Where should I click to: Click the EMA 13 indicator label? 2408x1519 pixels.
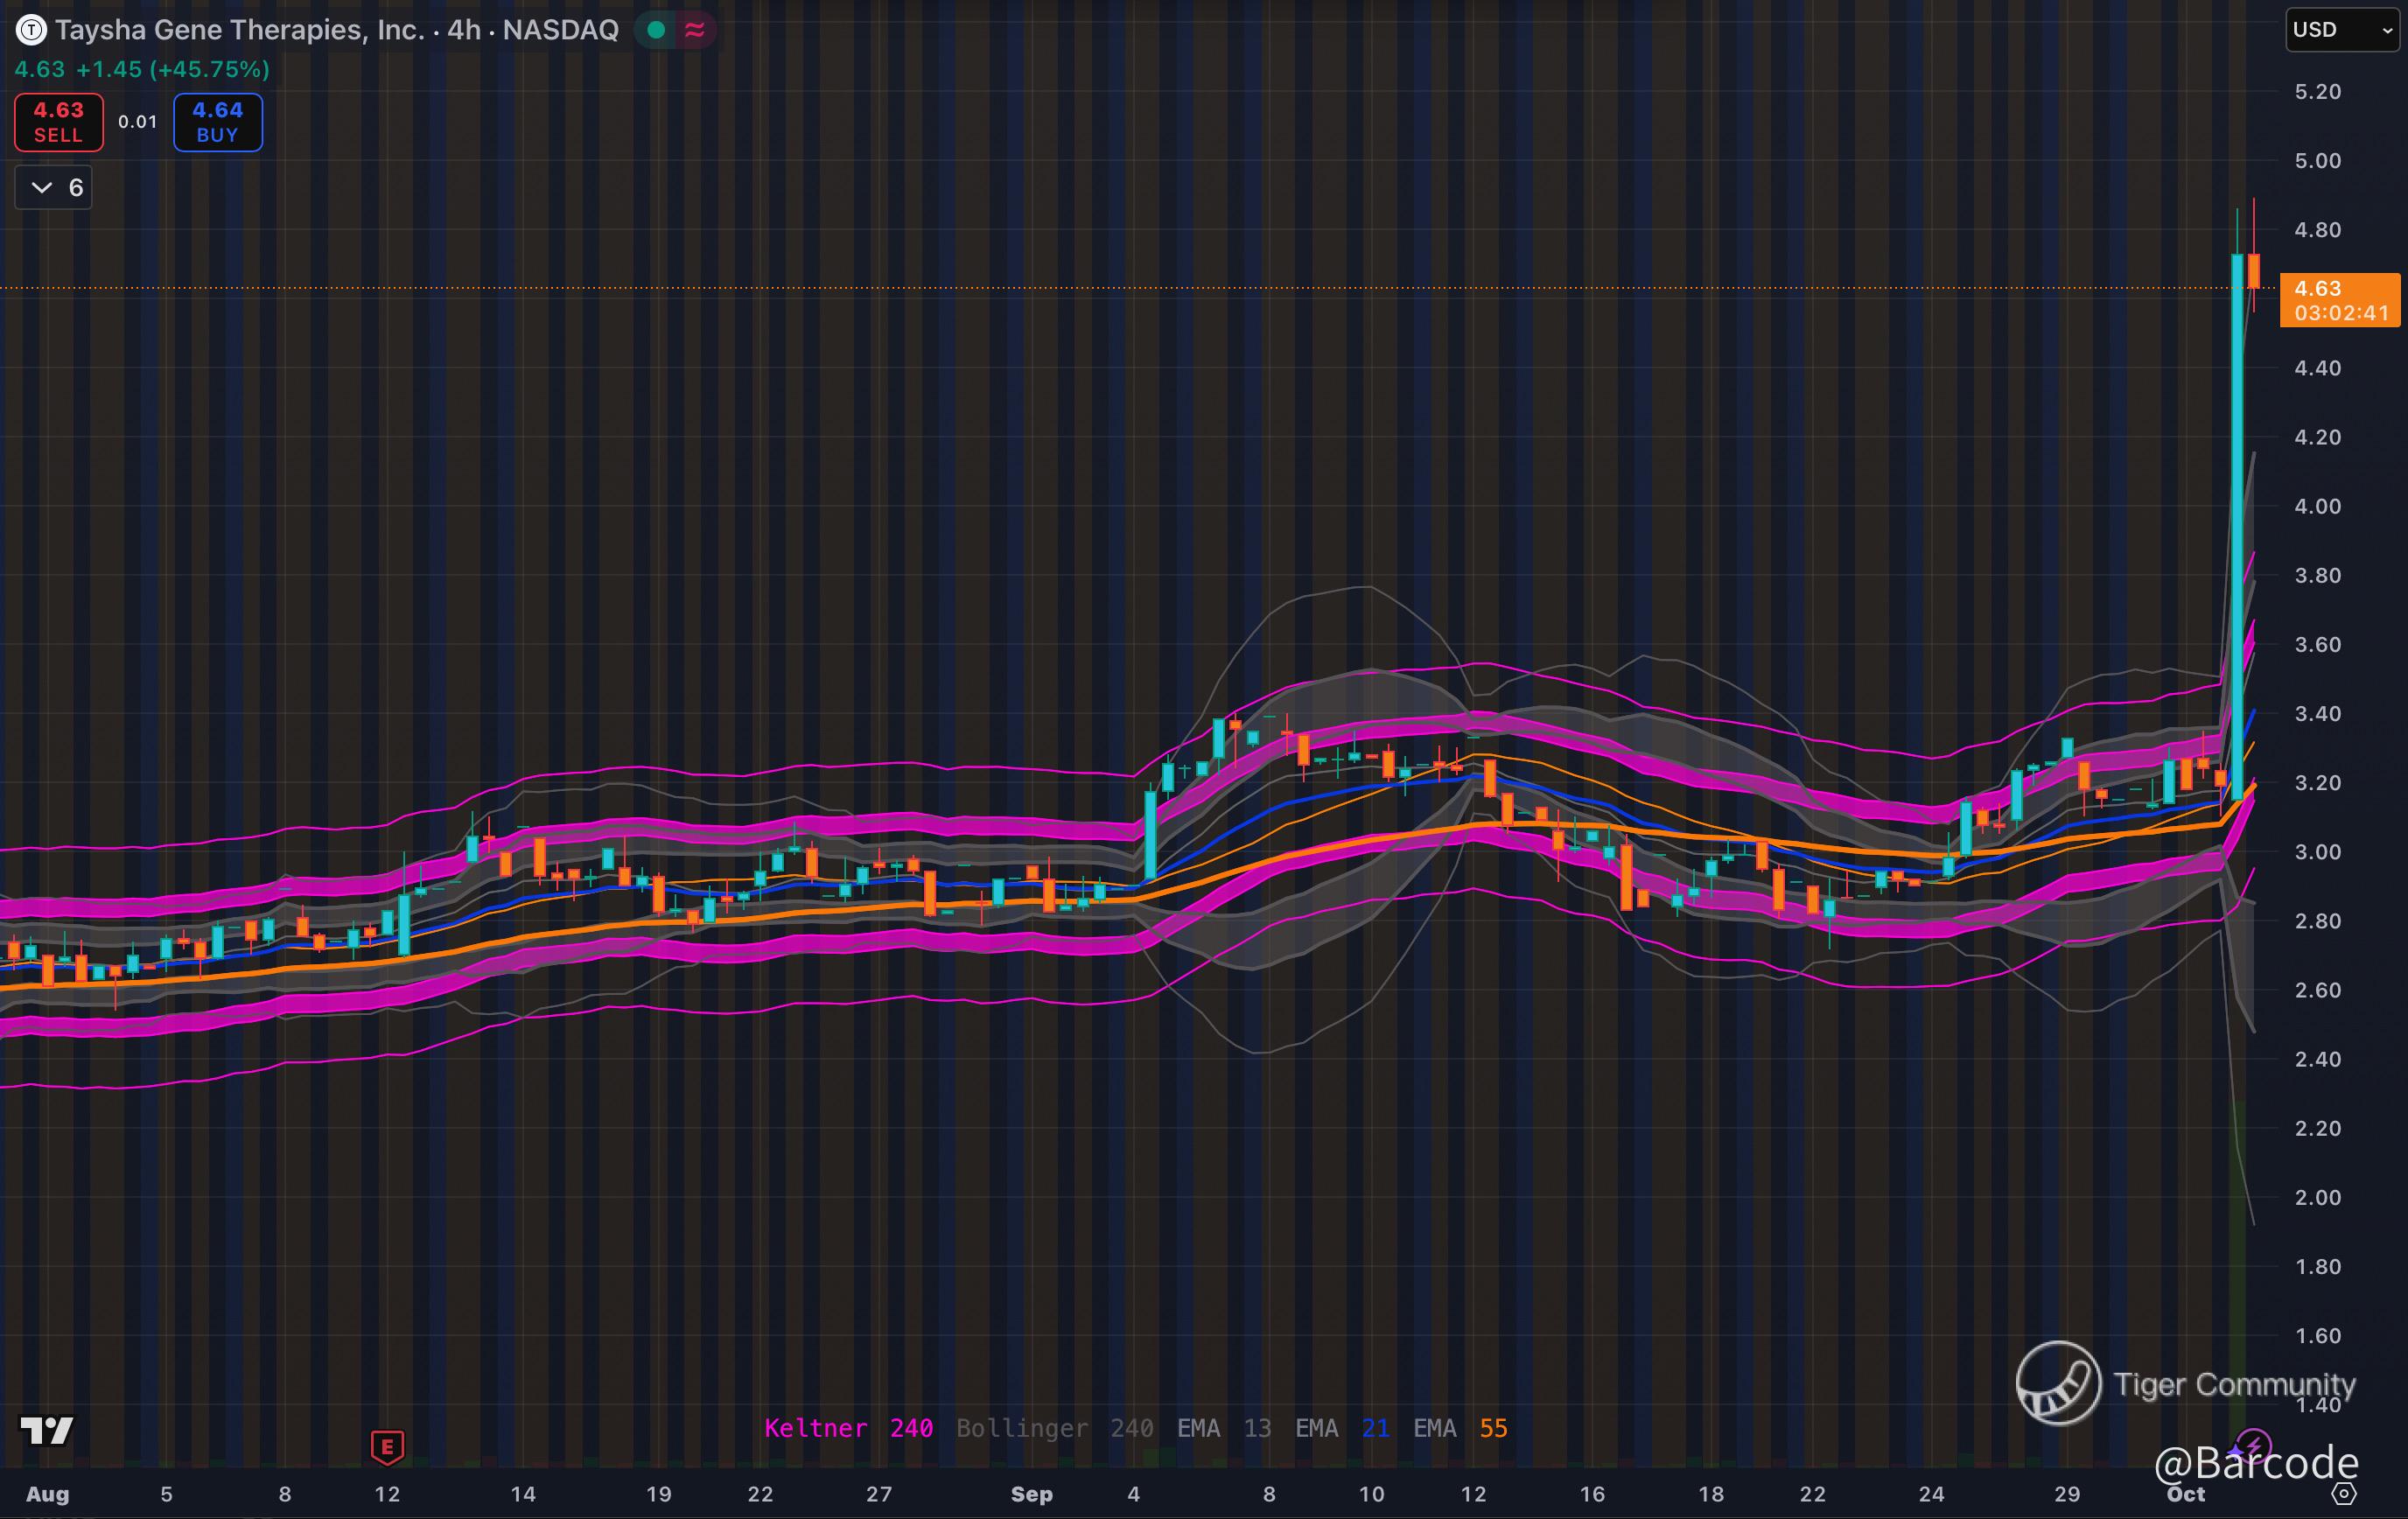pyautogui.click(x=1224, y=1428)
